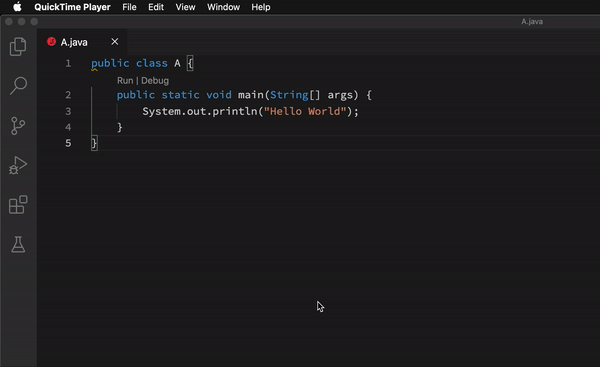Open the QuickTime Player menu
Screen dimensions: 600x367
72,7
